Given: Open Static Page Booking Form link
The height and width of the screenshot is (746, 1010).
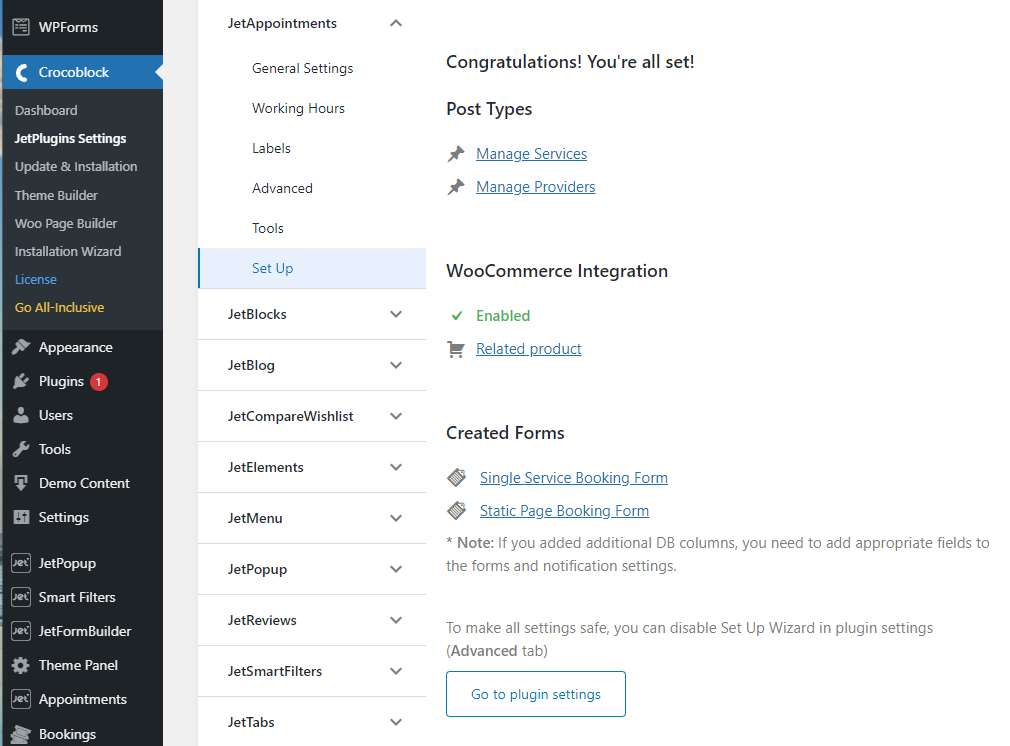Looking at the screenshot, I should pos(564,510).
